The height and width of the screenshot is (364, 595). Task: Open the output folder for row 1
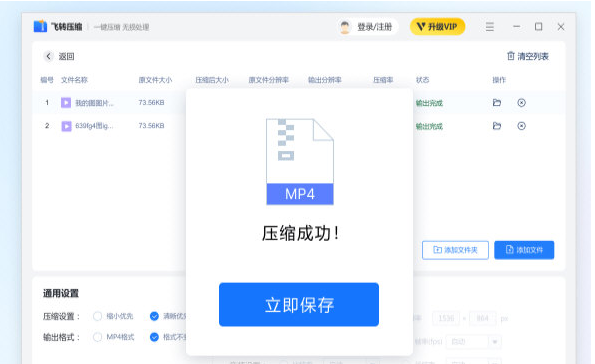(497, 103)
